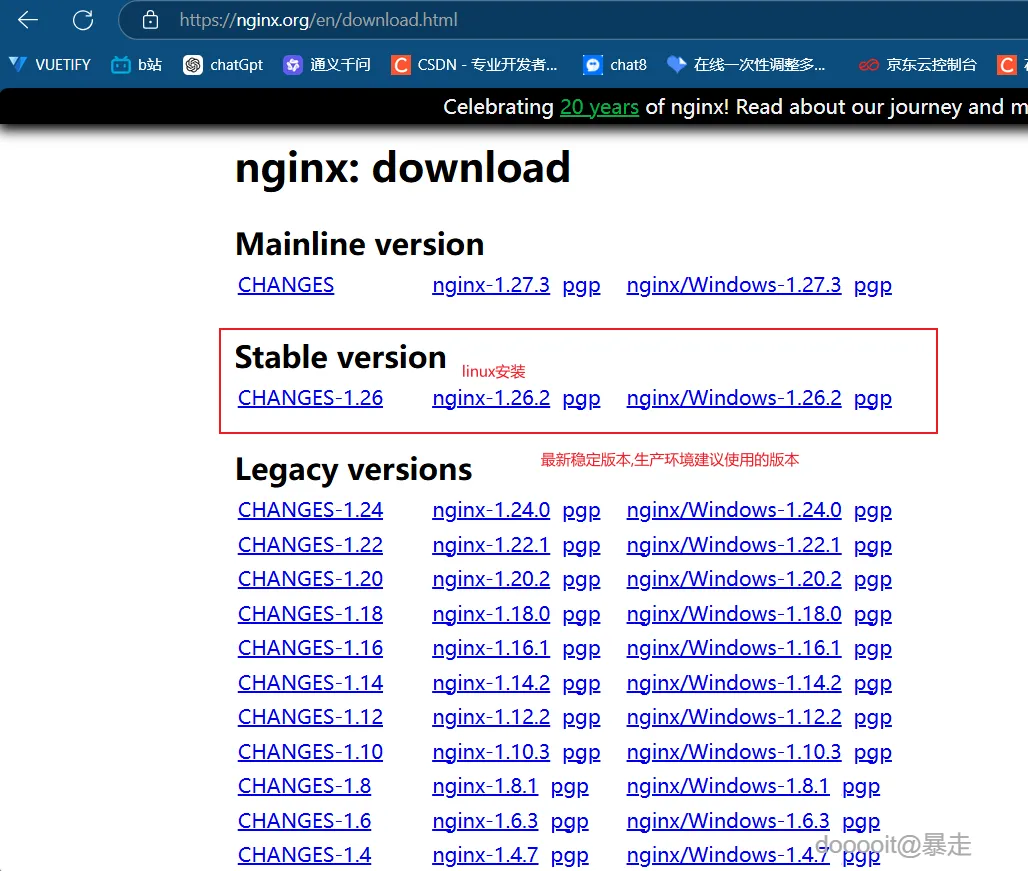
Task: Open pgp signature for nginx-1.27.3
Action: tap(582, 286)
